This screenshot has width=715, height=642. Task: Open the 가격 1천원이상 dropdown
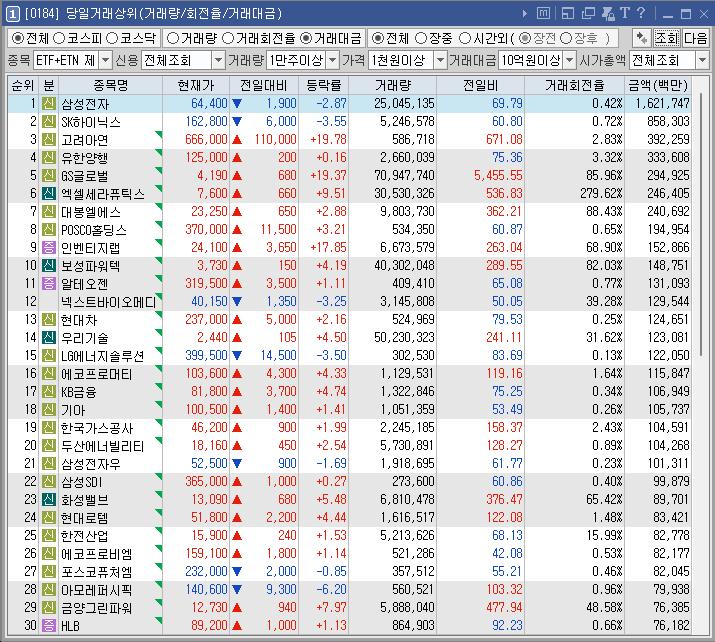pyautogui.click(x=440, y=60)
